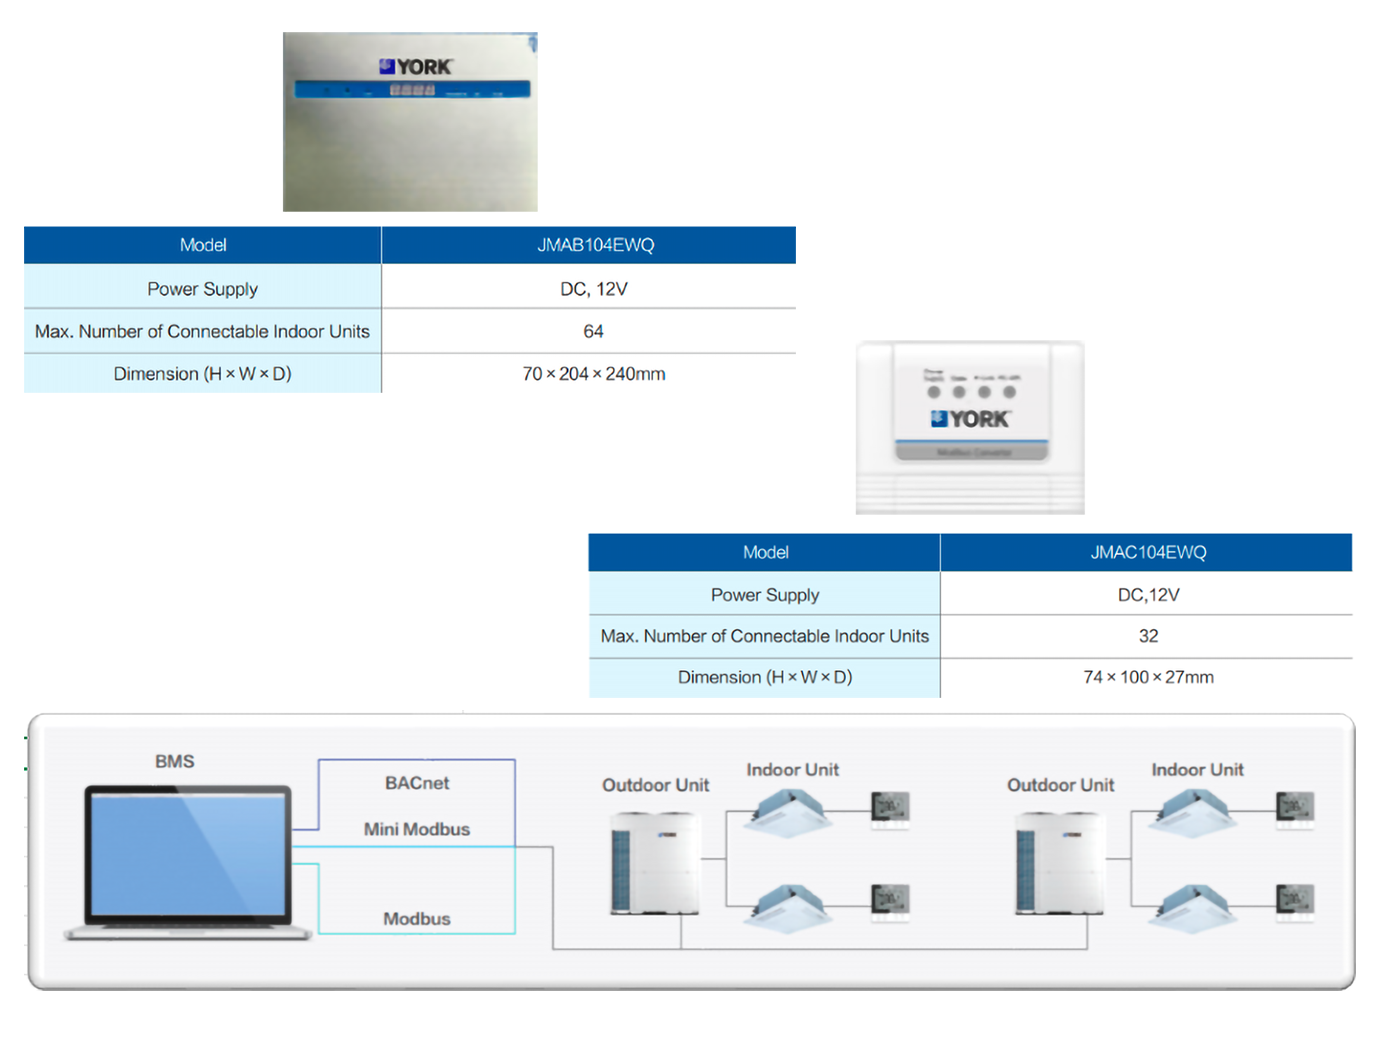Click the Modbus label in the cyan box
Image resolution: width=1380 pixels, height=1037 pixels.
(417, 918)
